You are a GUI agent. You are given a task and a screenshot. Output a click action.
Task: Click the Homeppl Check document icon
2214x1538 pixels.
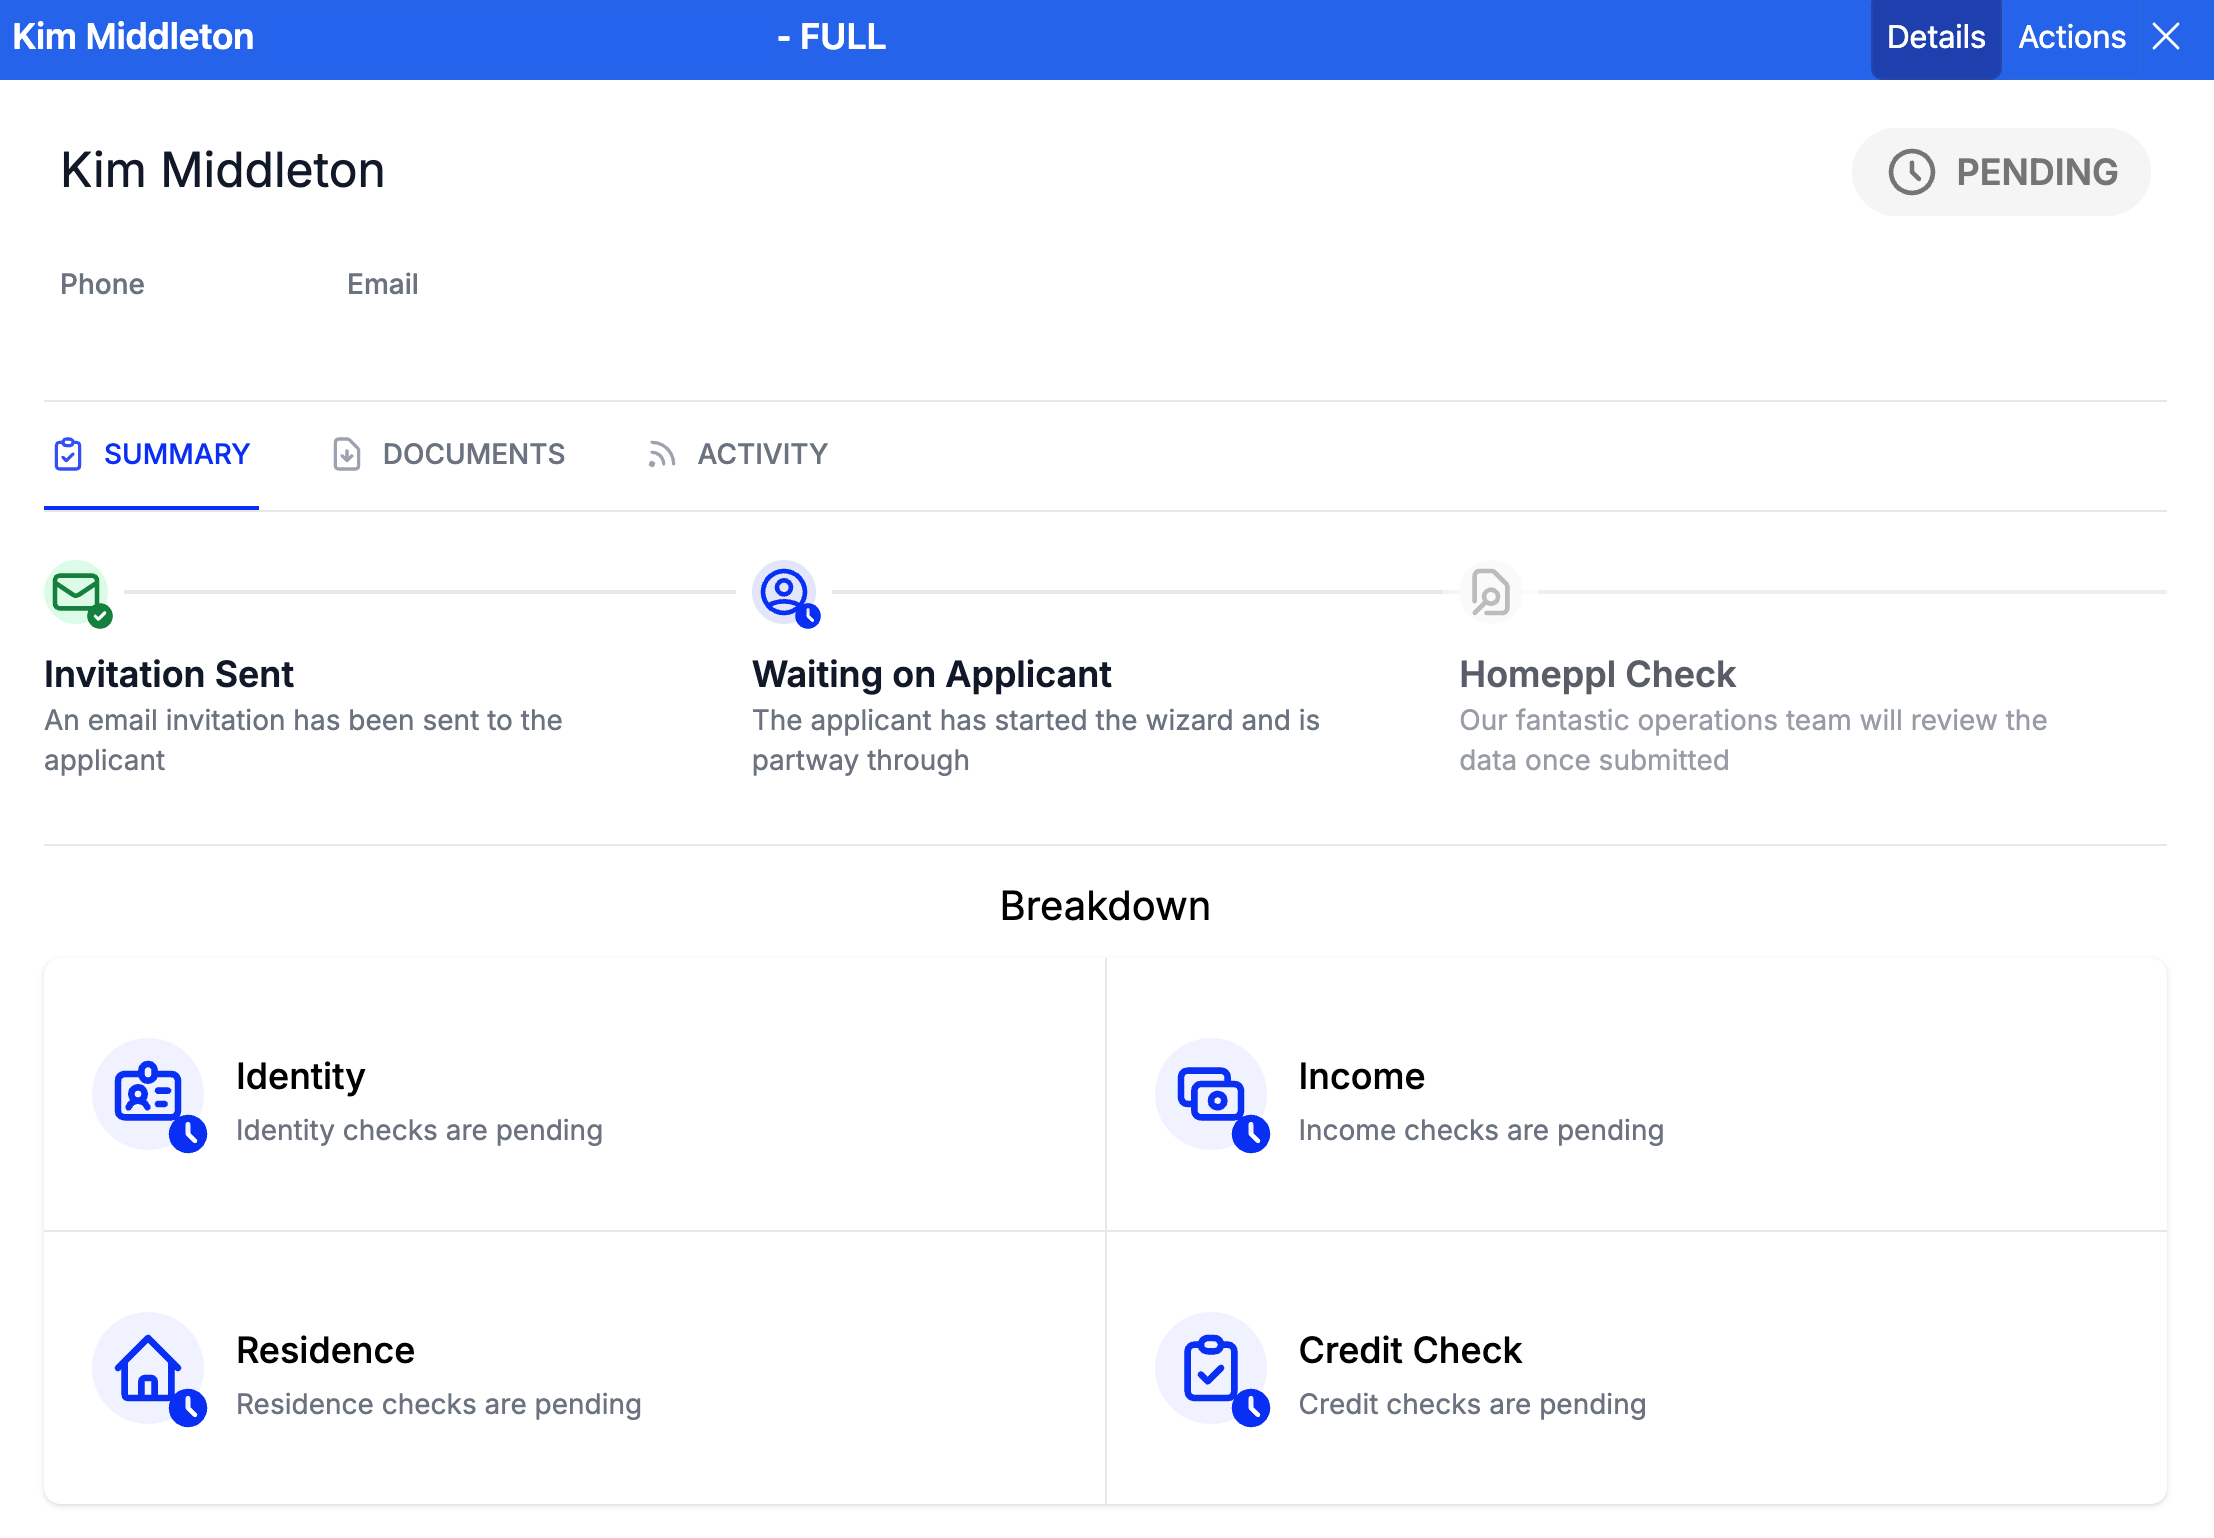(x=1490, y=593)
